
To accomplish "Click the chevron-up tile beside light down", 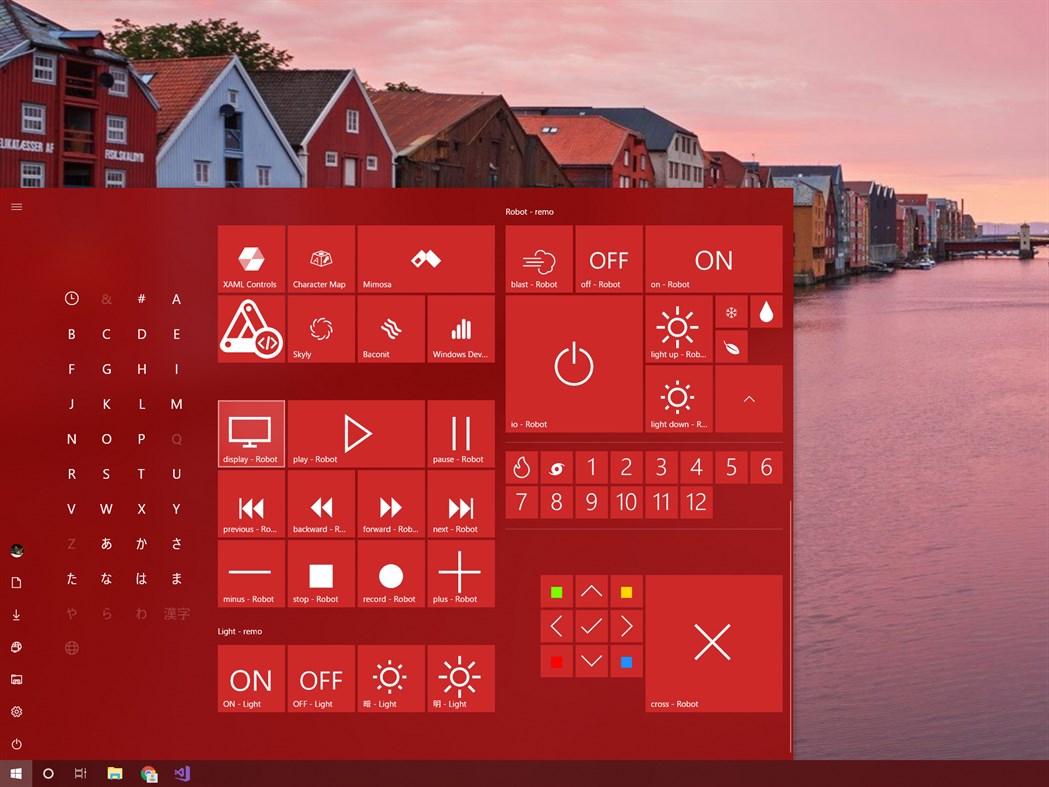I will click(x=749, y=399).
